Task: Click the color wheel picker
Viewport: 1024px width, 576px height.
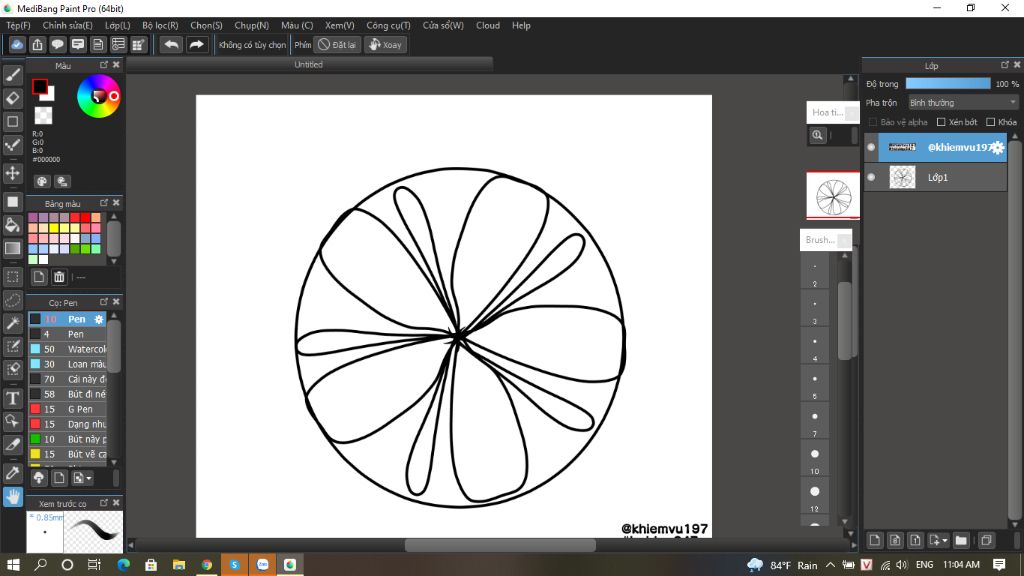Action: (x=98, y=96)
